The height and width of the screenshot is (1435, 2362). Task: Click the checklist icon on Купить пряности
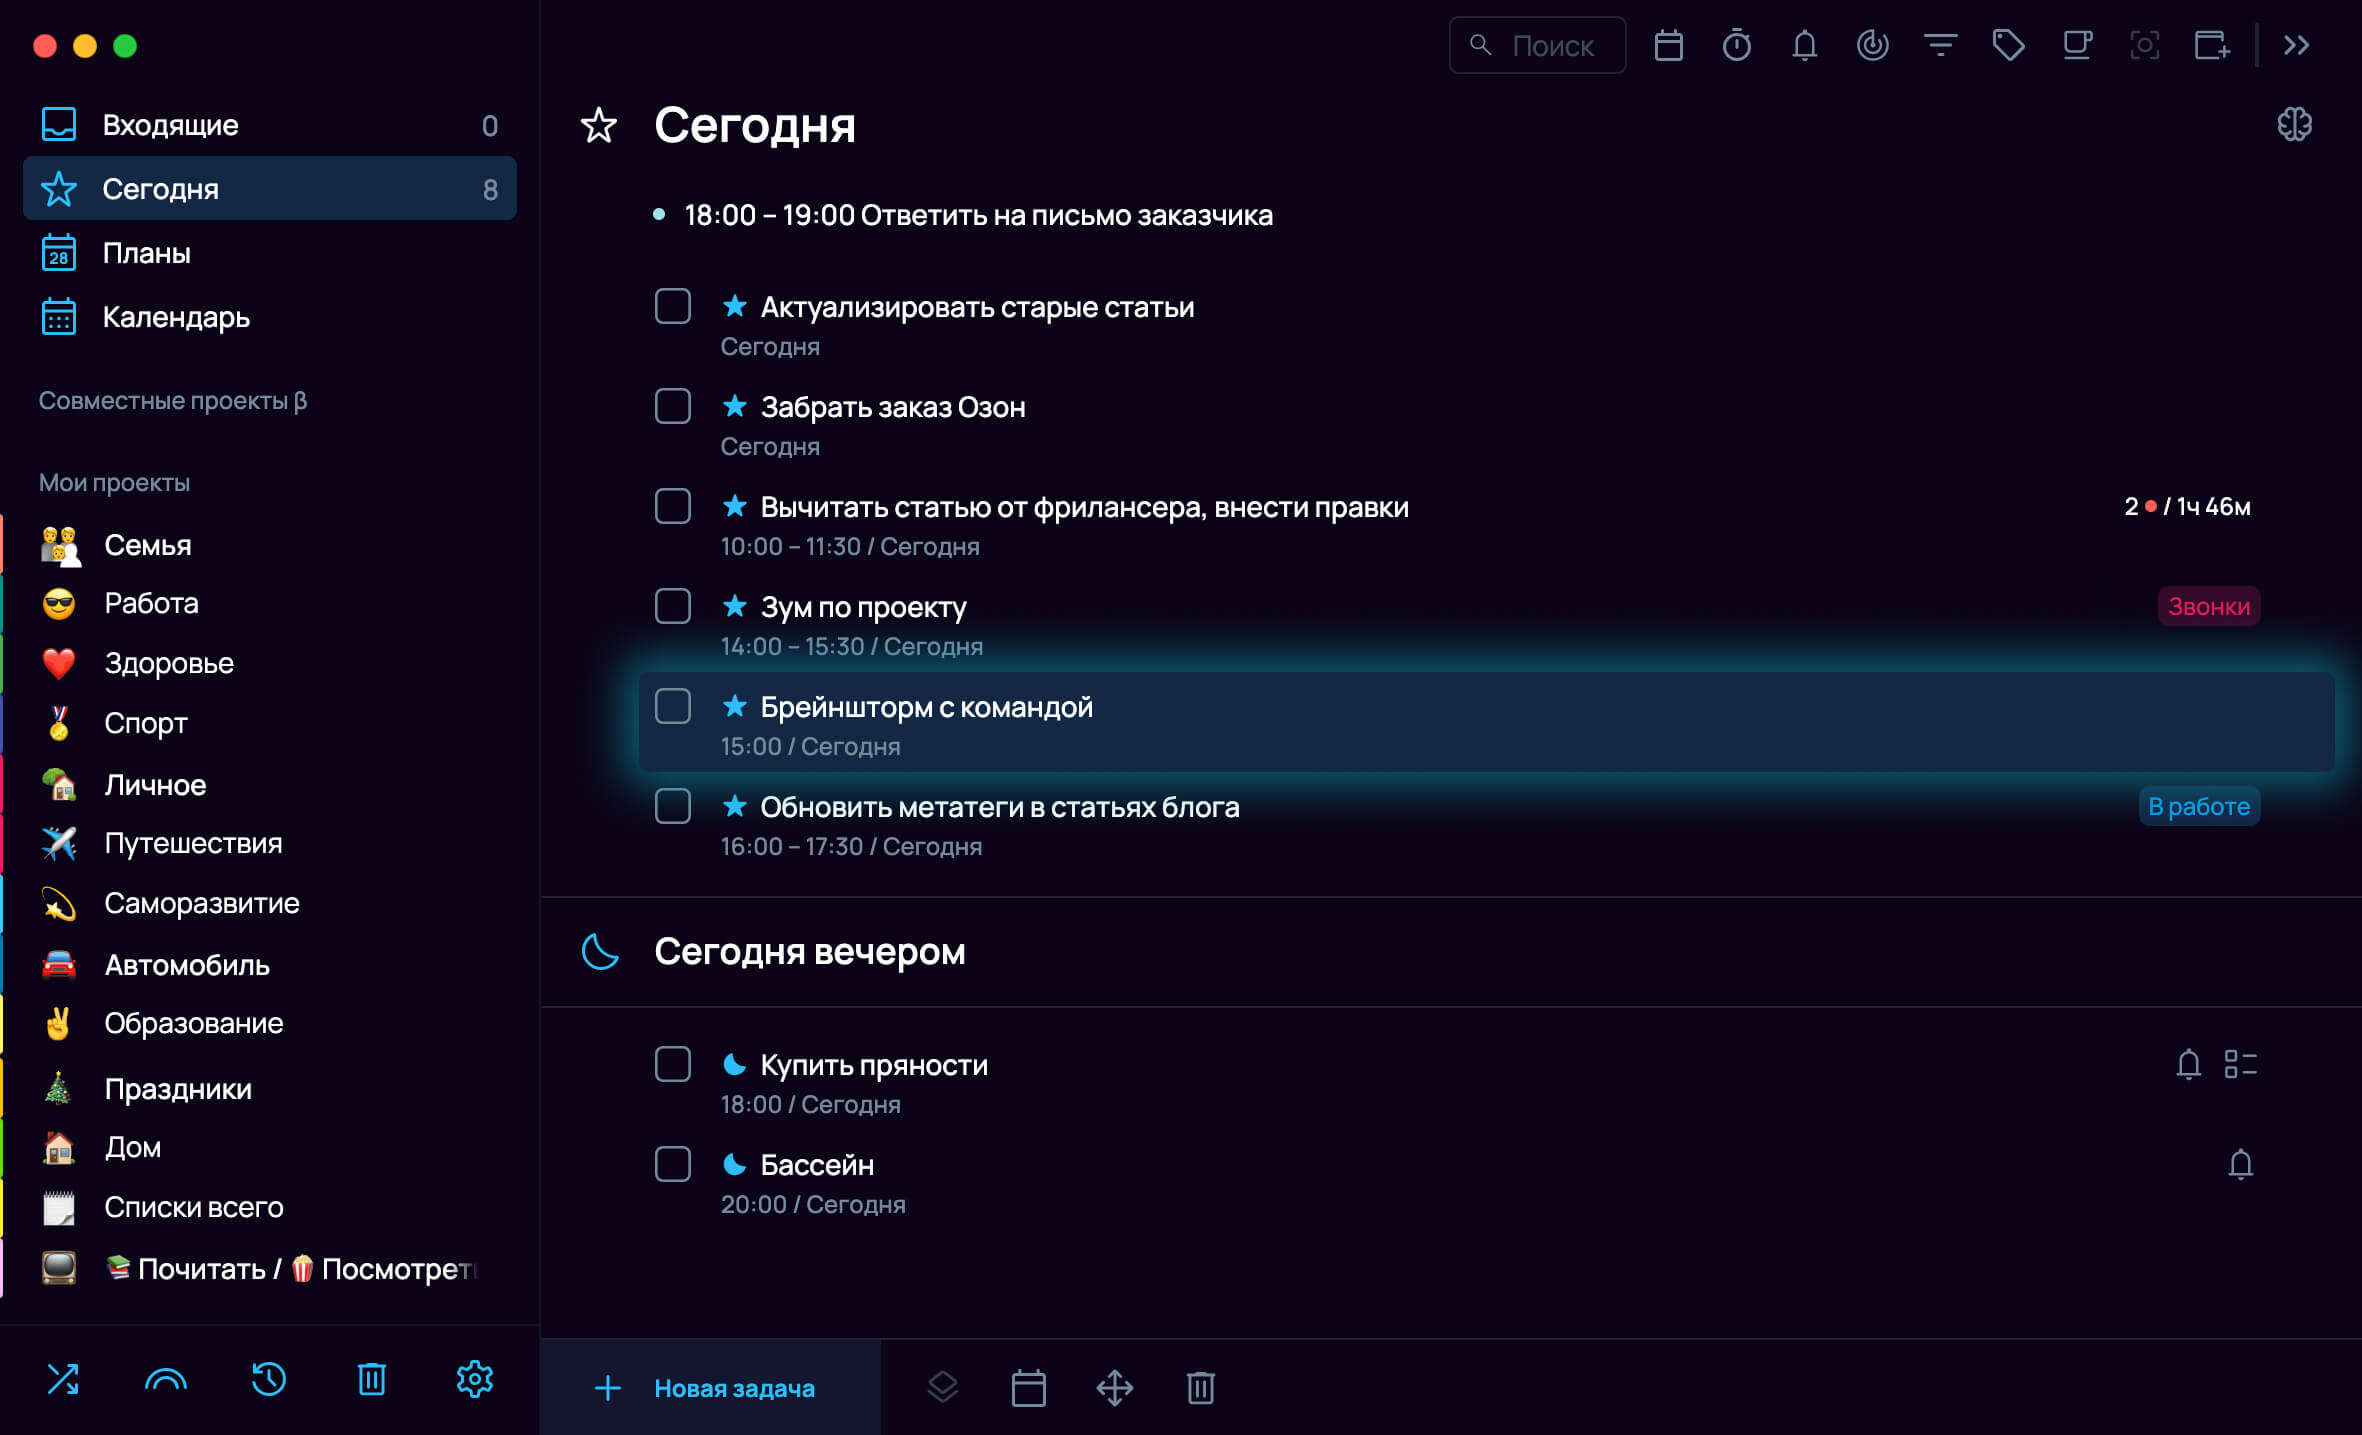2240,1064
